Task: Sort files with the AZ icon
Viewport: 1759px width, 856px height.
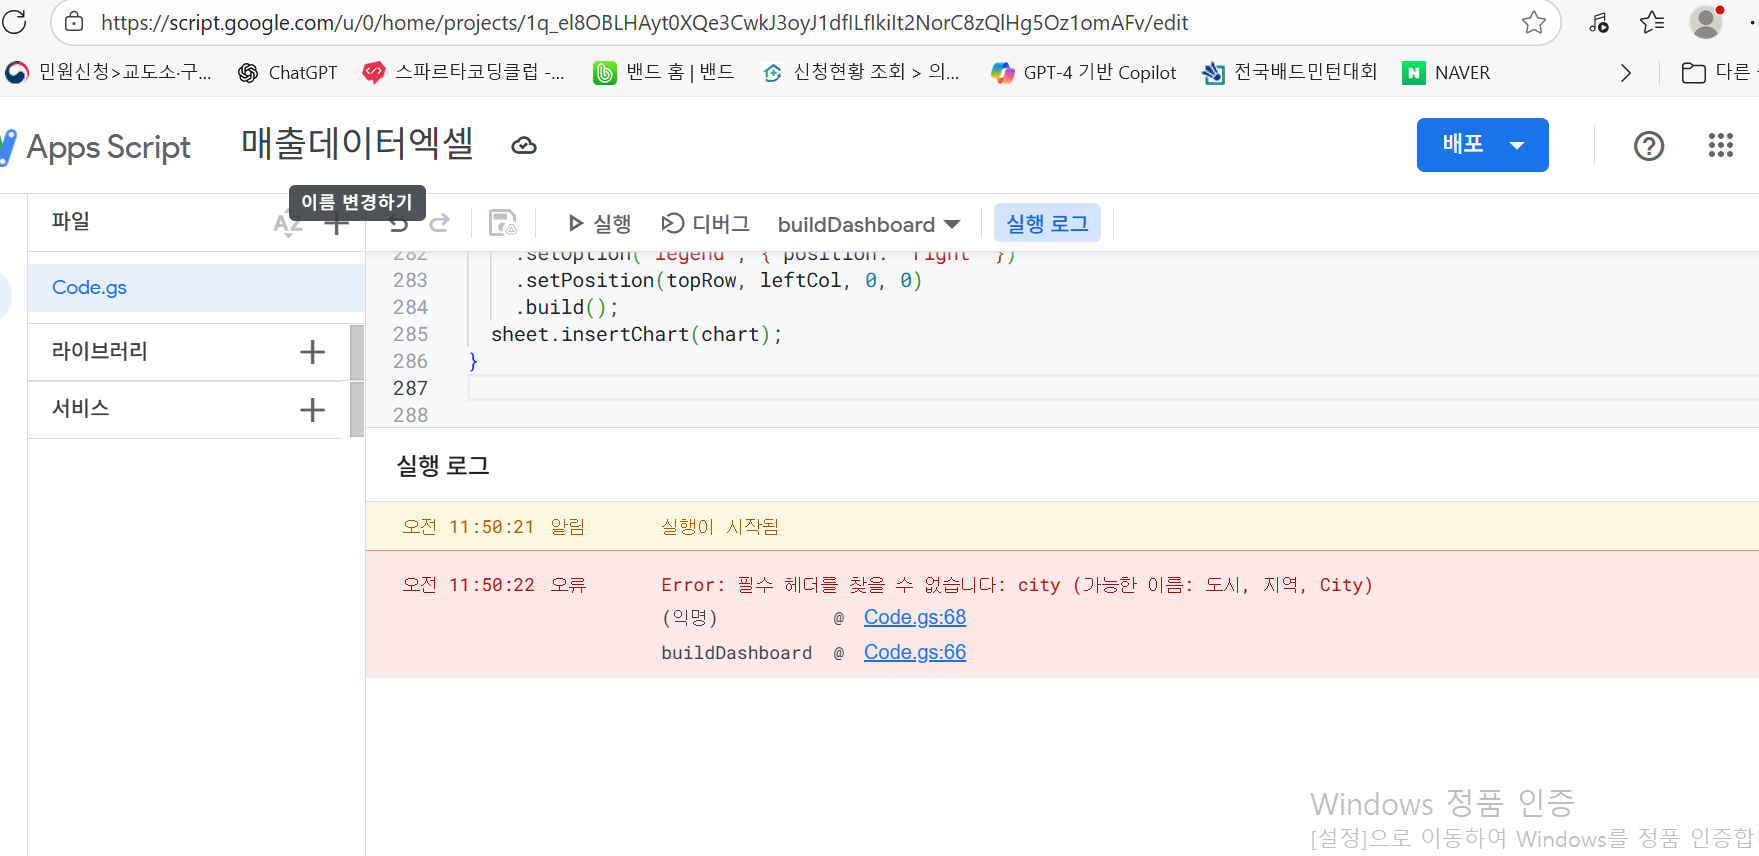Action: pyautogui.click(x=288, y=223)
